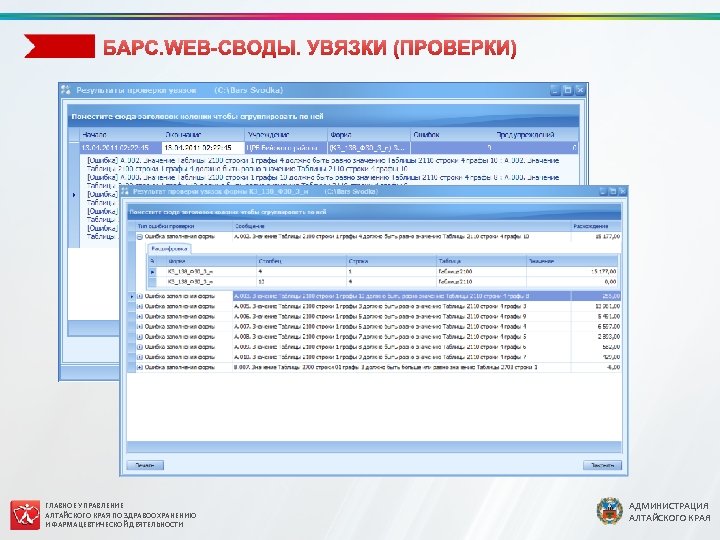Click first [Ошибка] A.002 line in back window
This screenshot has width=720, height=540.
point(323,164)
